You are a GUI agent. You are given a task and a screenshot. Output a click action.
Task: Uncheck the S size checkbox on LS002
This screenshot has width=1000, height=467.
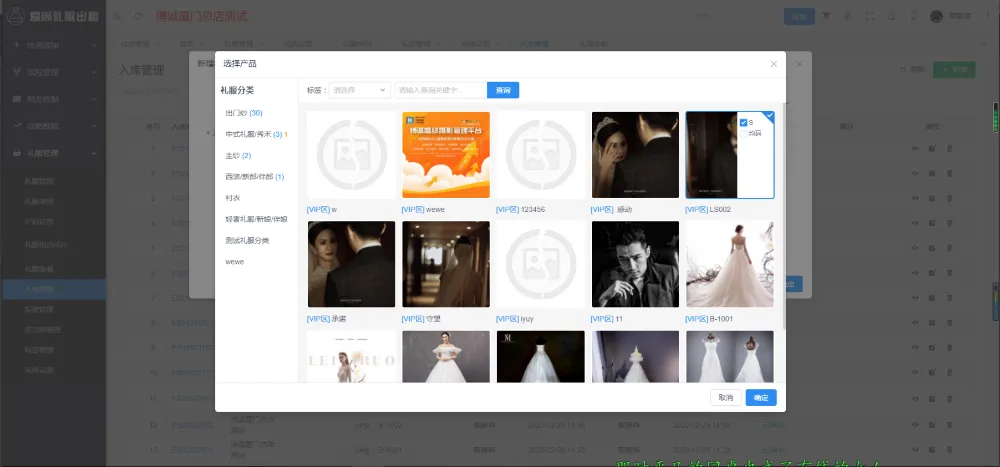tap(743, 122)
